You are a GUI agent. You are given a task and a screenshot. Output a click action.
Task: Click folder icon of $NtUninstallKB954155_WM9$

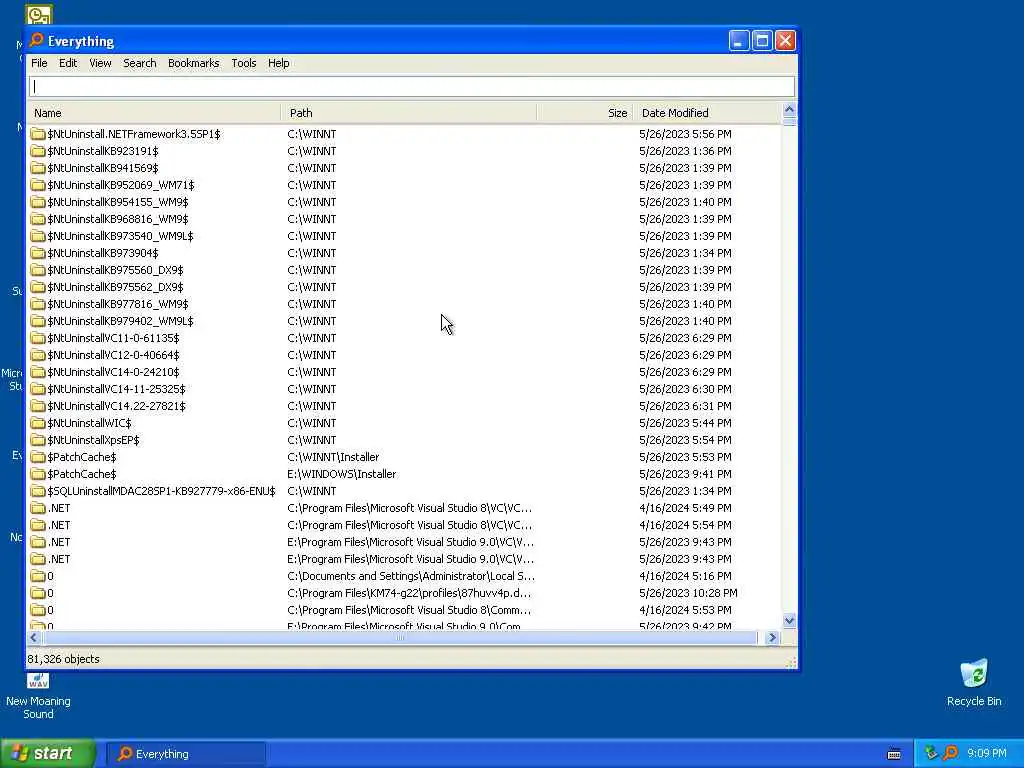pos(38,202)
